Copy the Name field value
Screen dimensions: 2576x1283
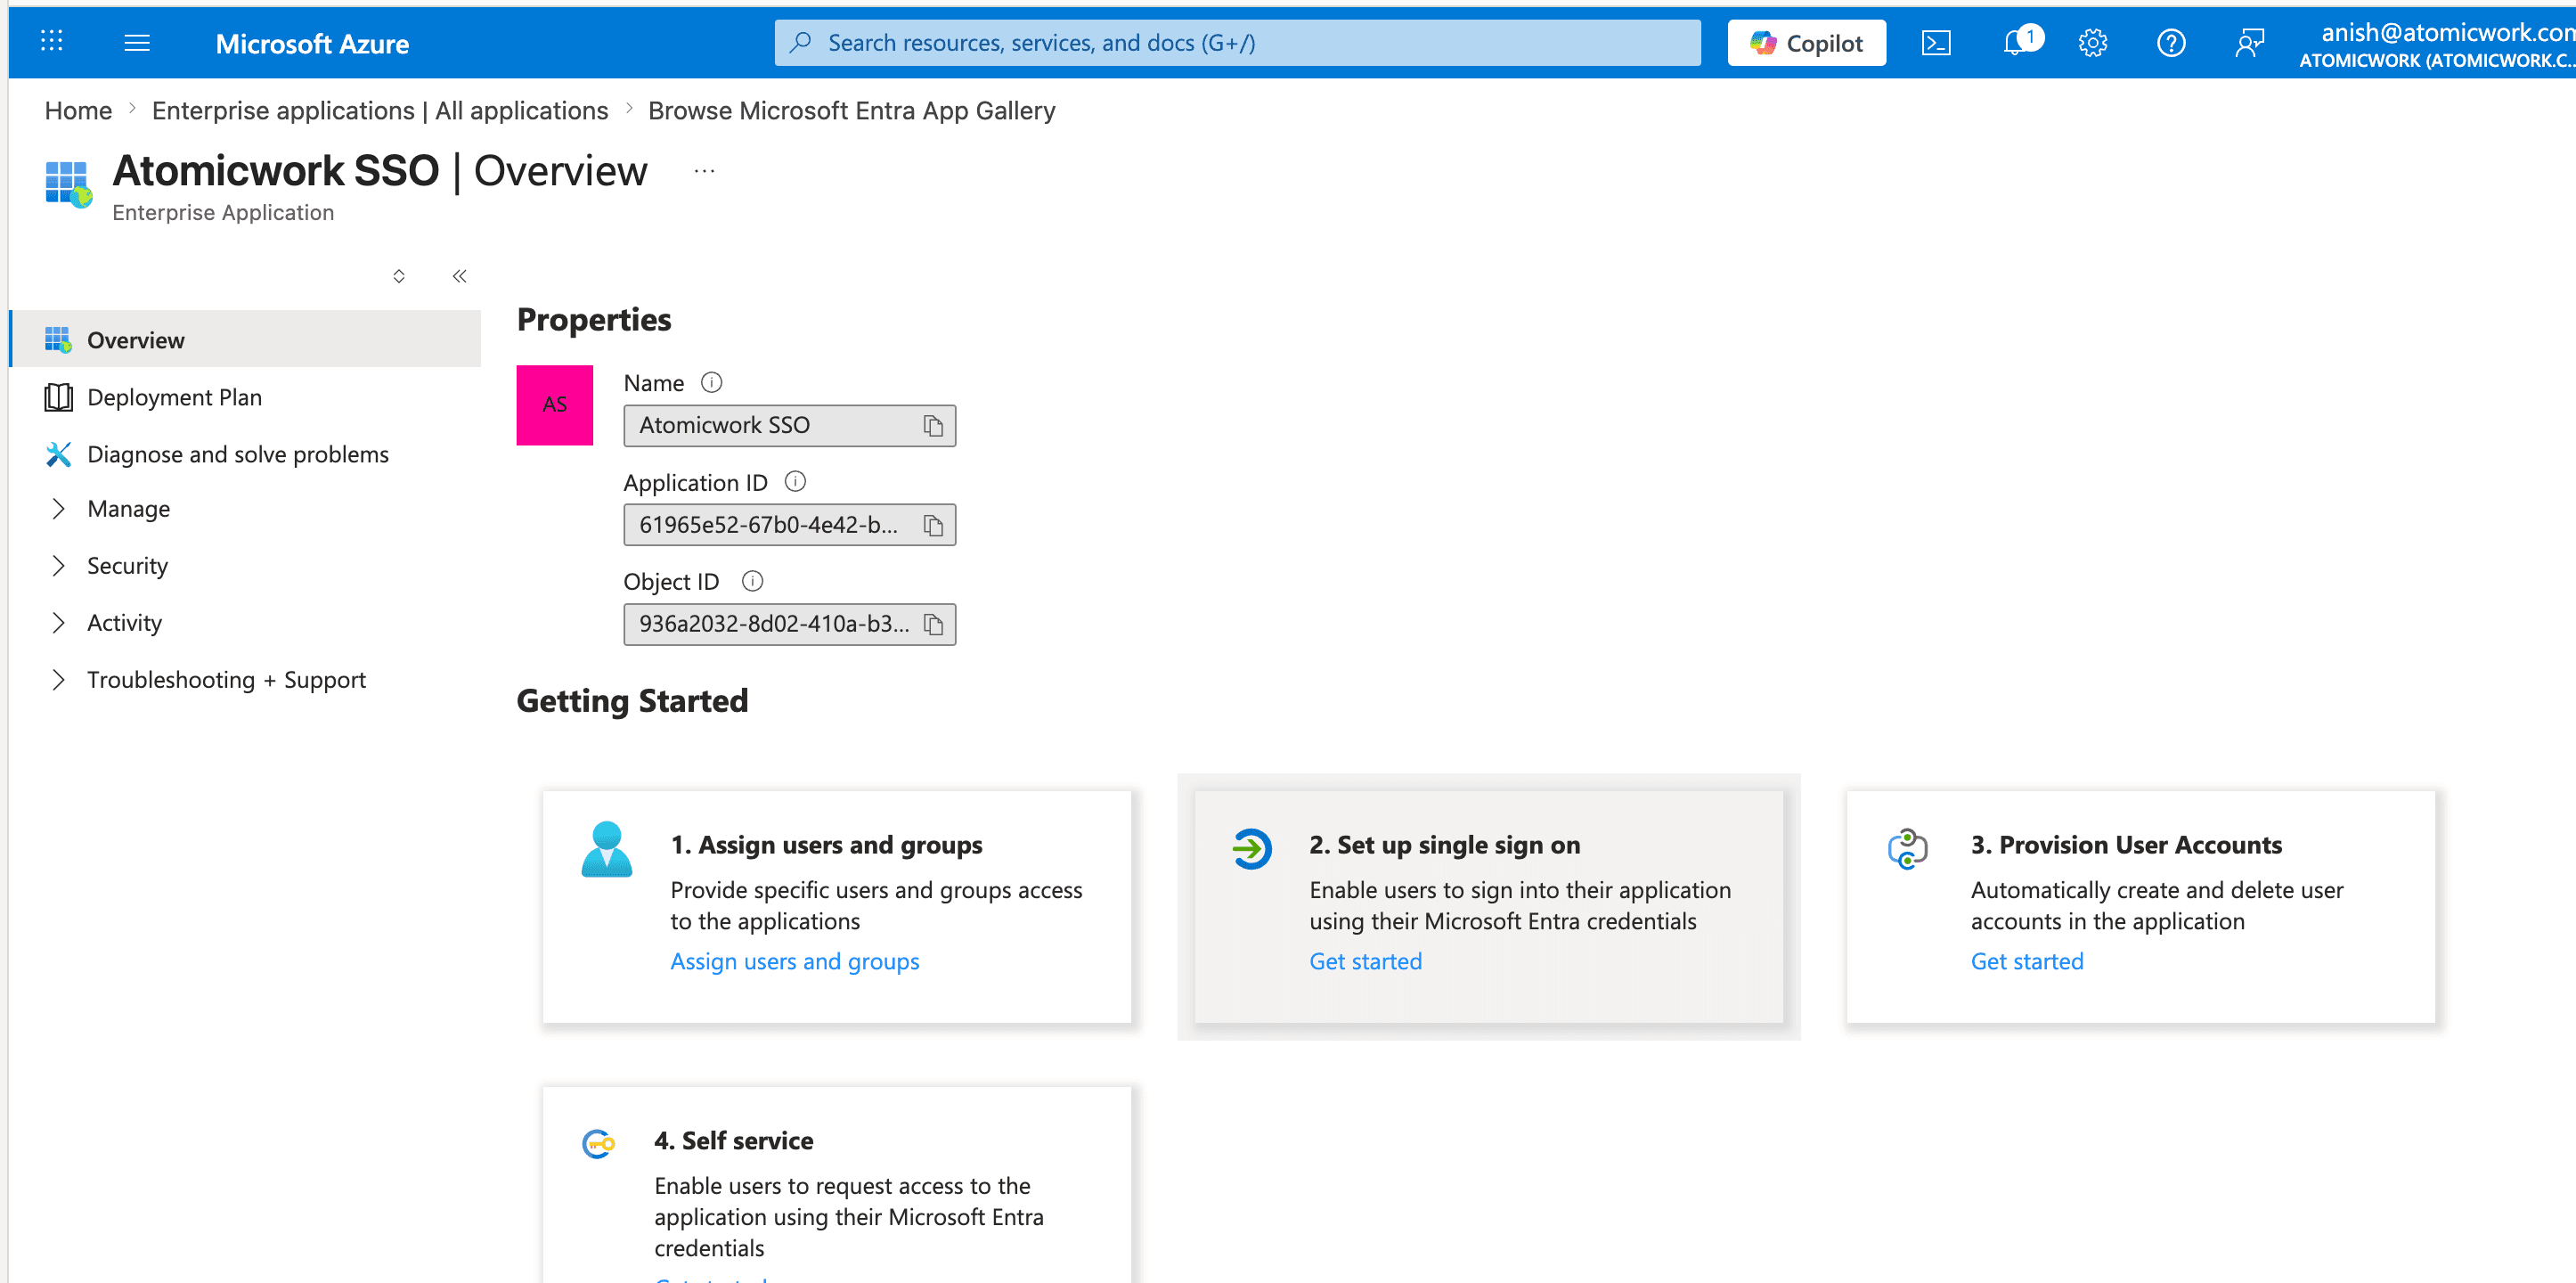click(x=933, y=426)
